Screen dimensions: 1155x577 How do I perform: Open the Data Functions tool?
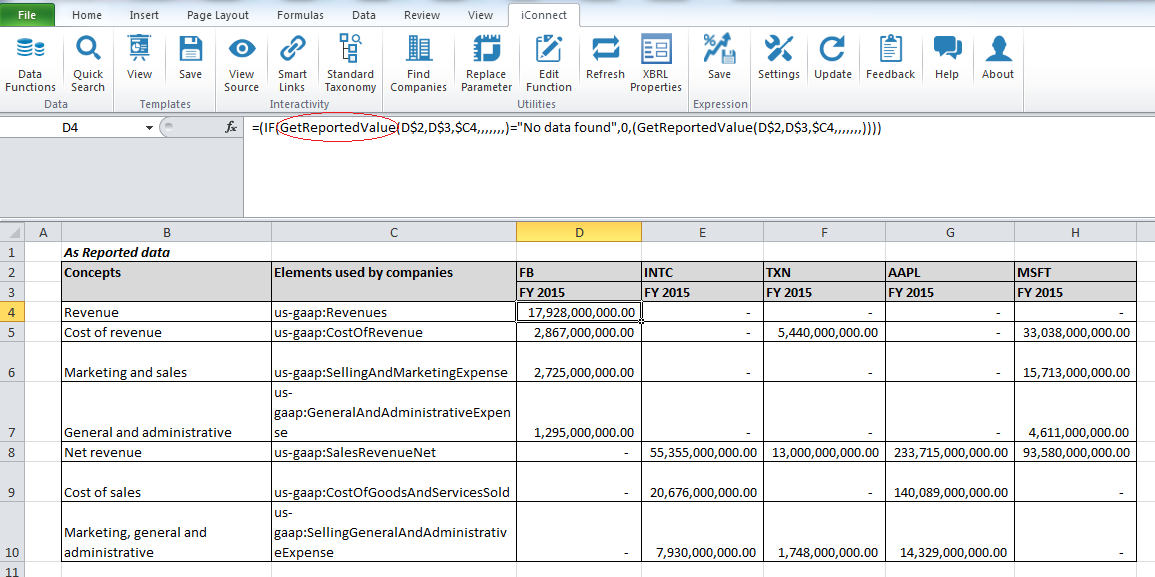(30, 65)
